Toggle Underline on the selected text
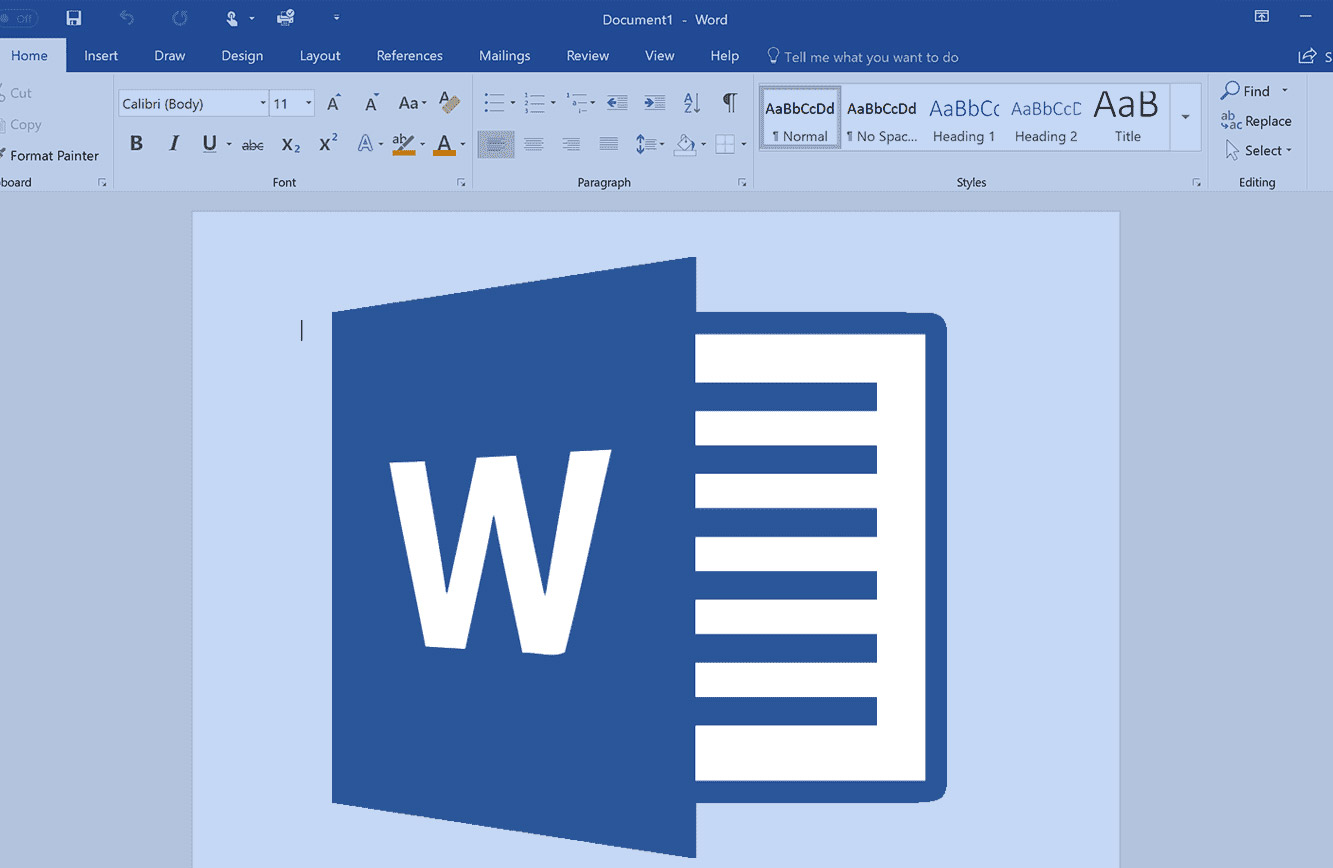This screenshot has height=868, width=1333. point(208,144)
